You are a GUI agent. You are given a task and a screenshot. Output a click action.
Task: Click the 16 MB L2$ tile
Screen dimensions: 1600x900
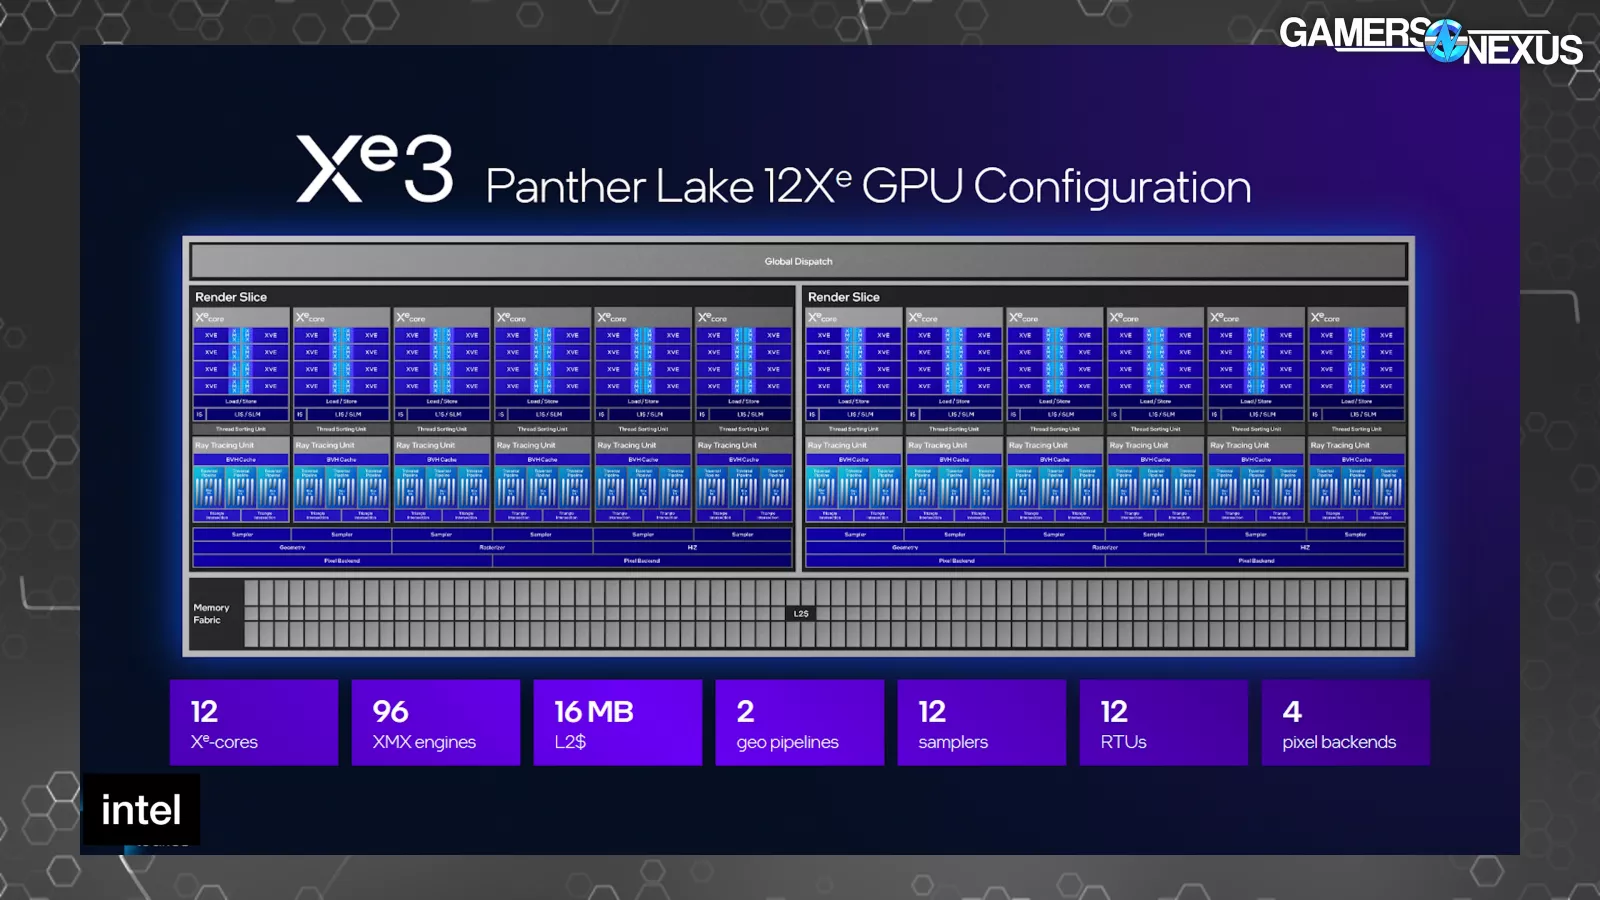[x=618, y=723]
